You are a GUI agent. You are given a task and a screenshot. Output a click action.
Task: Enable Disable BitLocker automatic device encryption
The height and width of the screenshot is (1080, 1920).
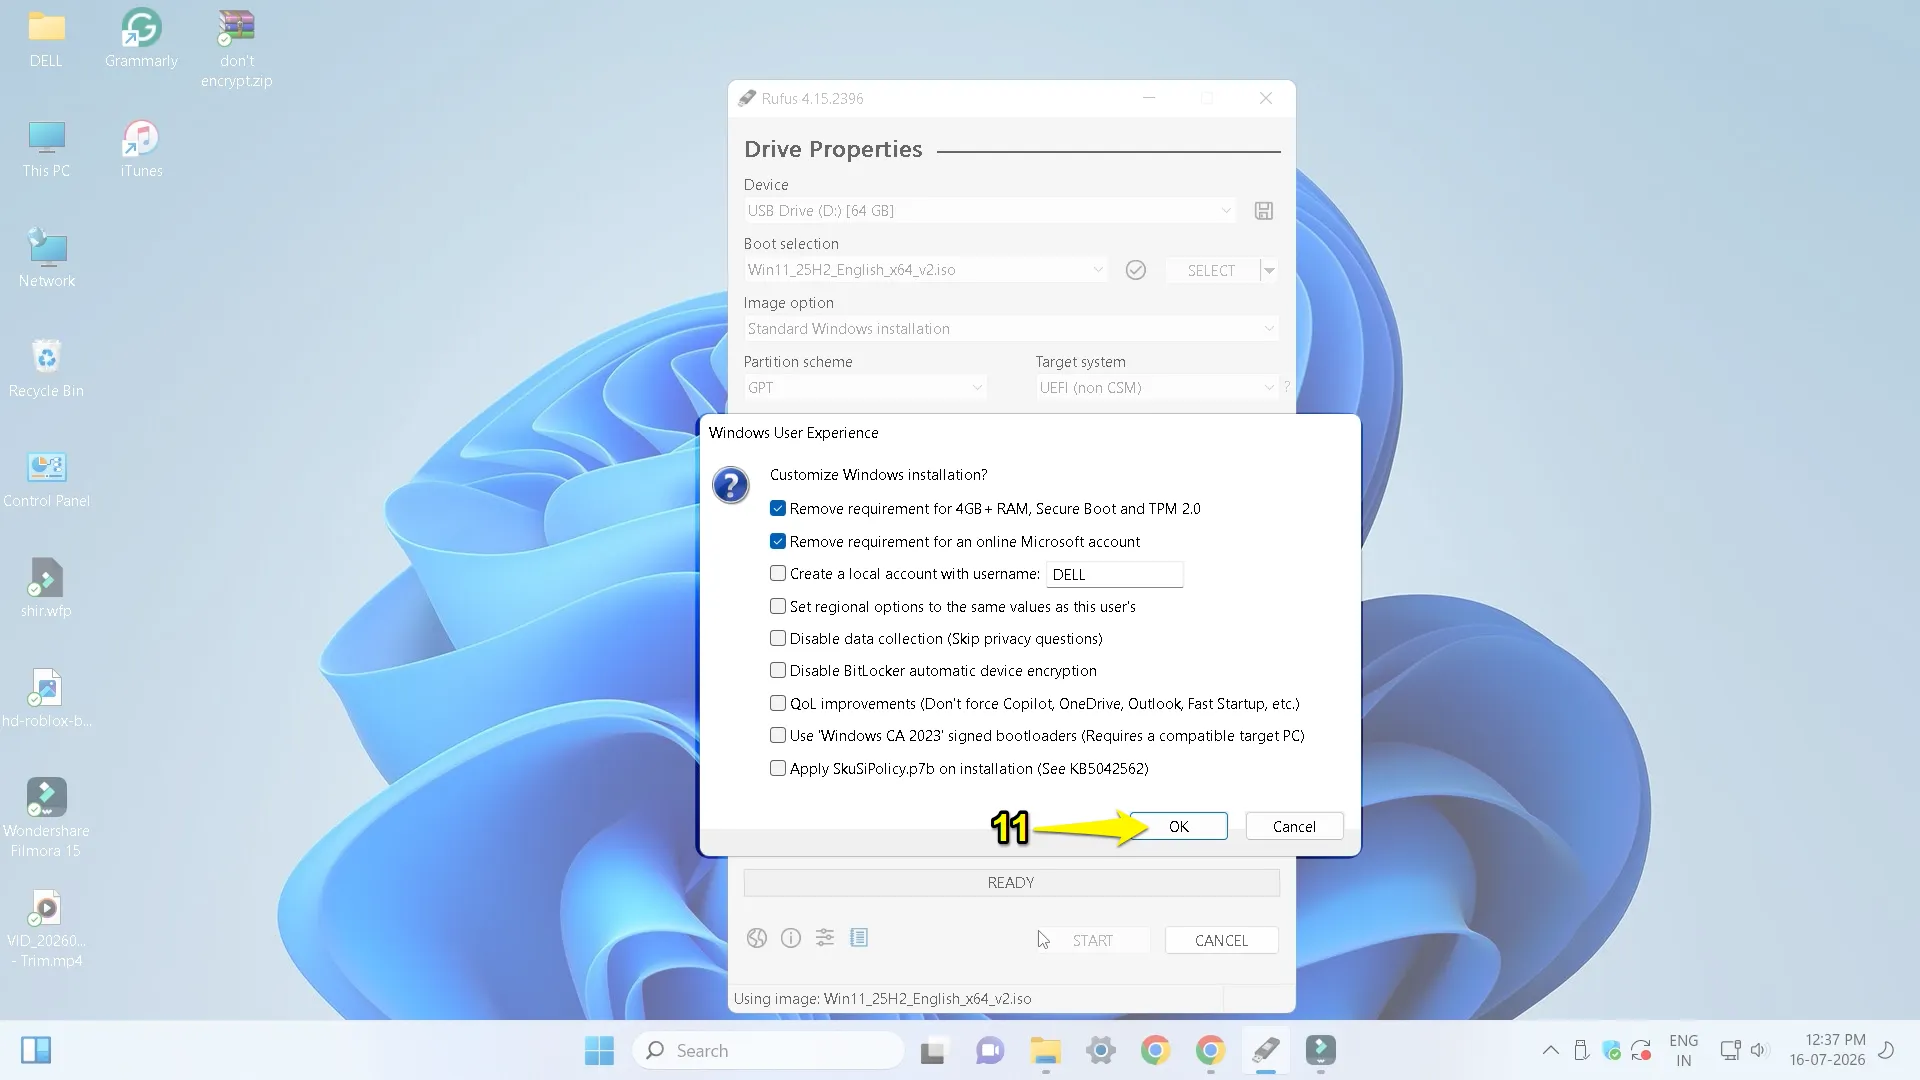click(778, 670)
